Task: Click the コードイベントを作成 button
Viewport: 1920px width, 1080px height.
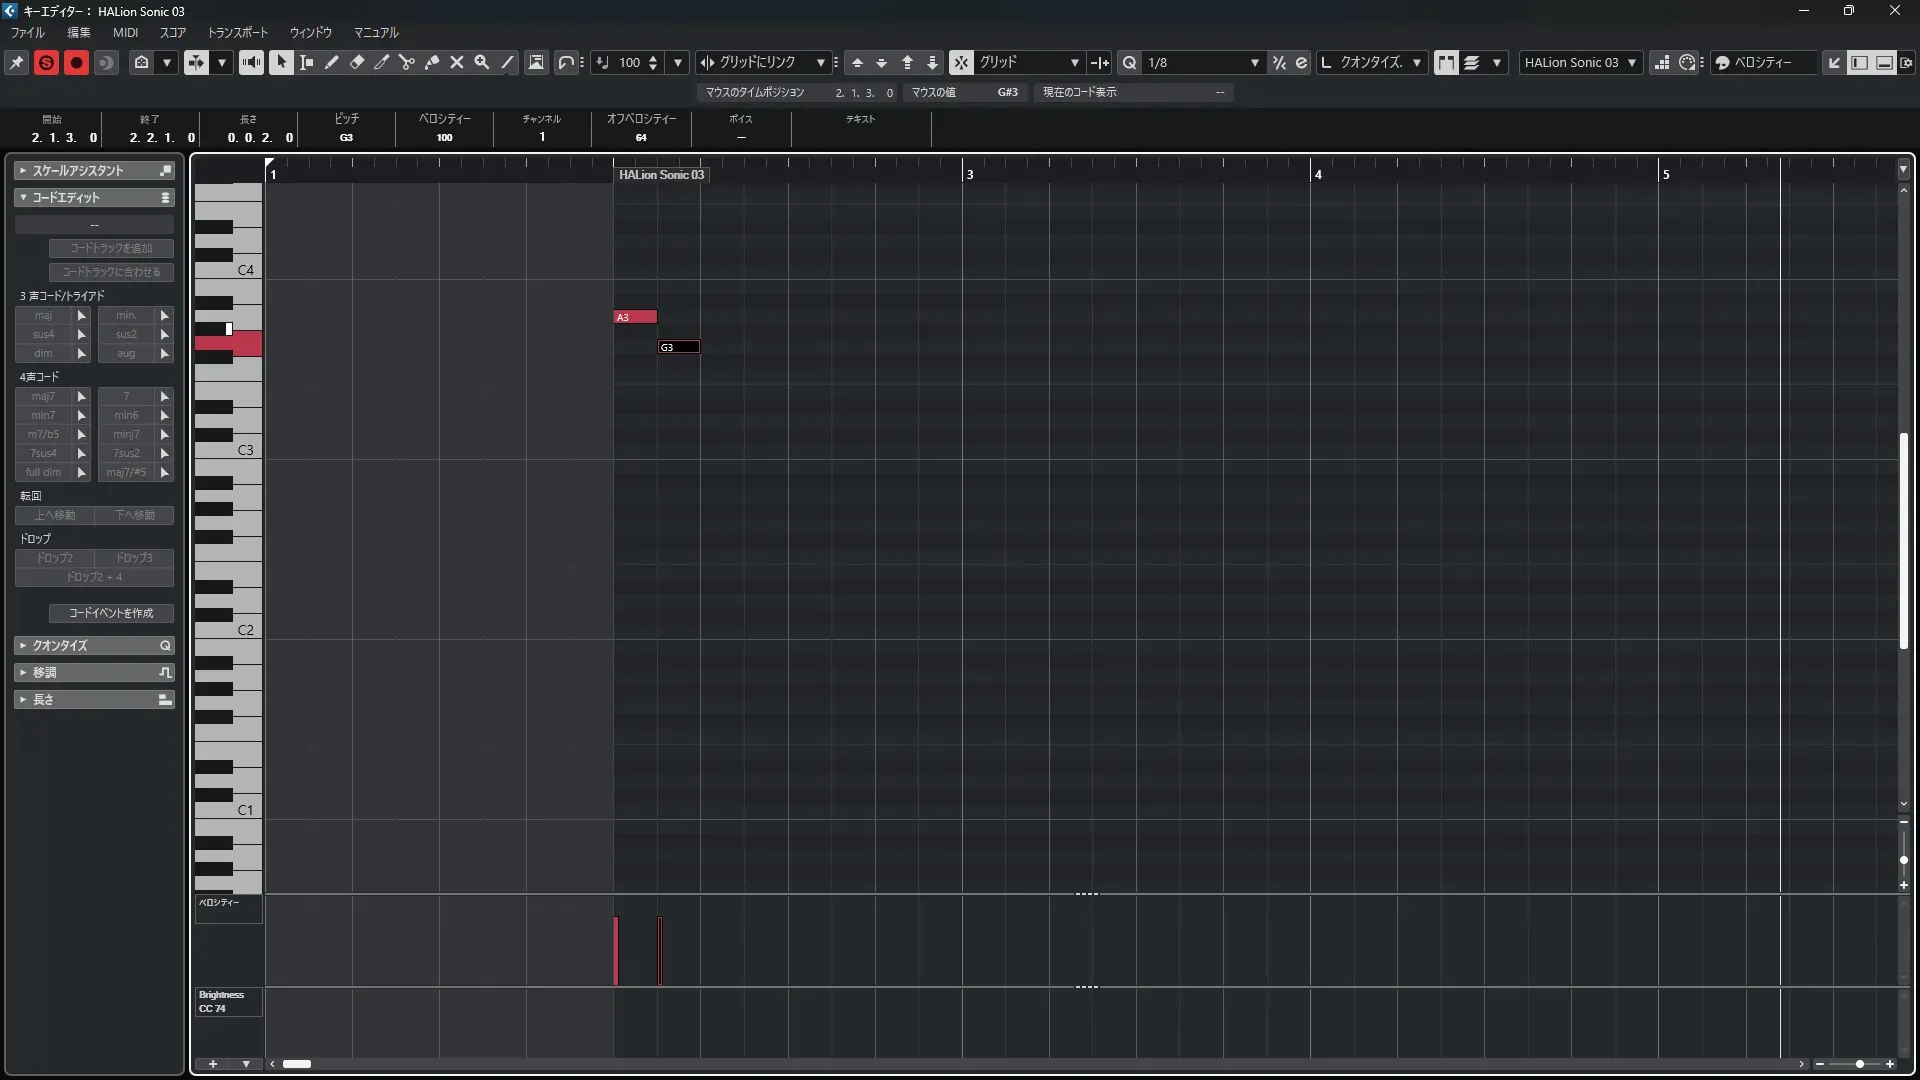Action: 111,613
